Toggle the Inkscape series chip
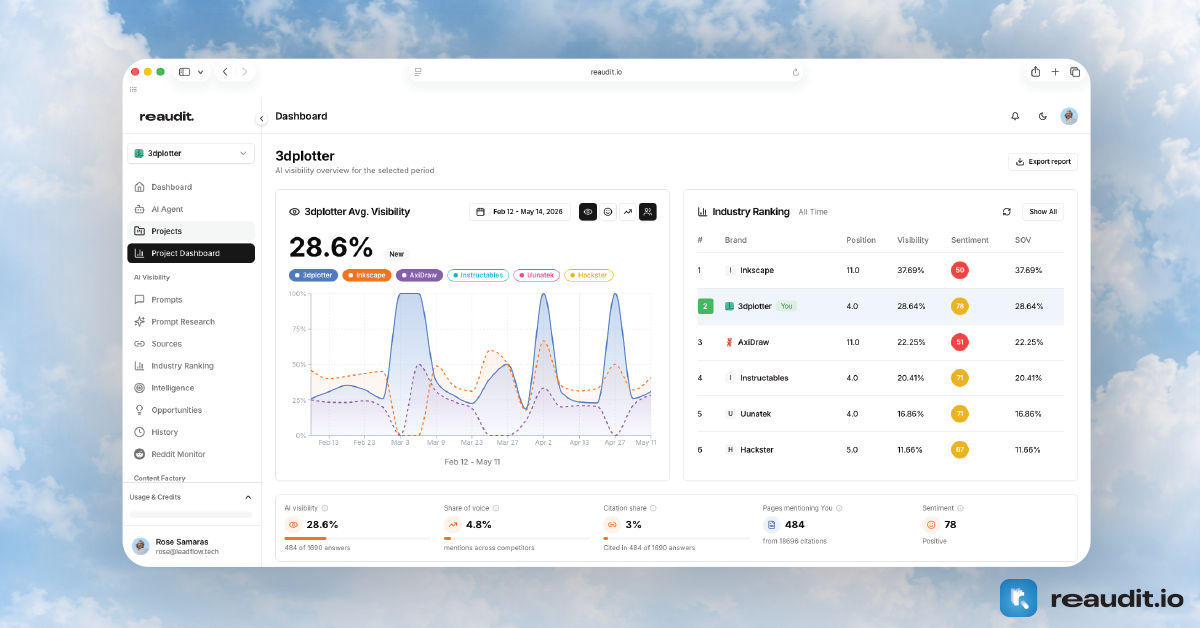Image resolution: width=1200 pixels, height=628 pixels. [x=367, y=275]
